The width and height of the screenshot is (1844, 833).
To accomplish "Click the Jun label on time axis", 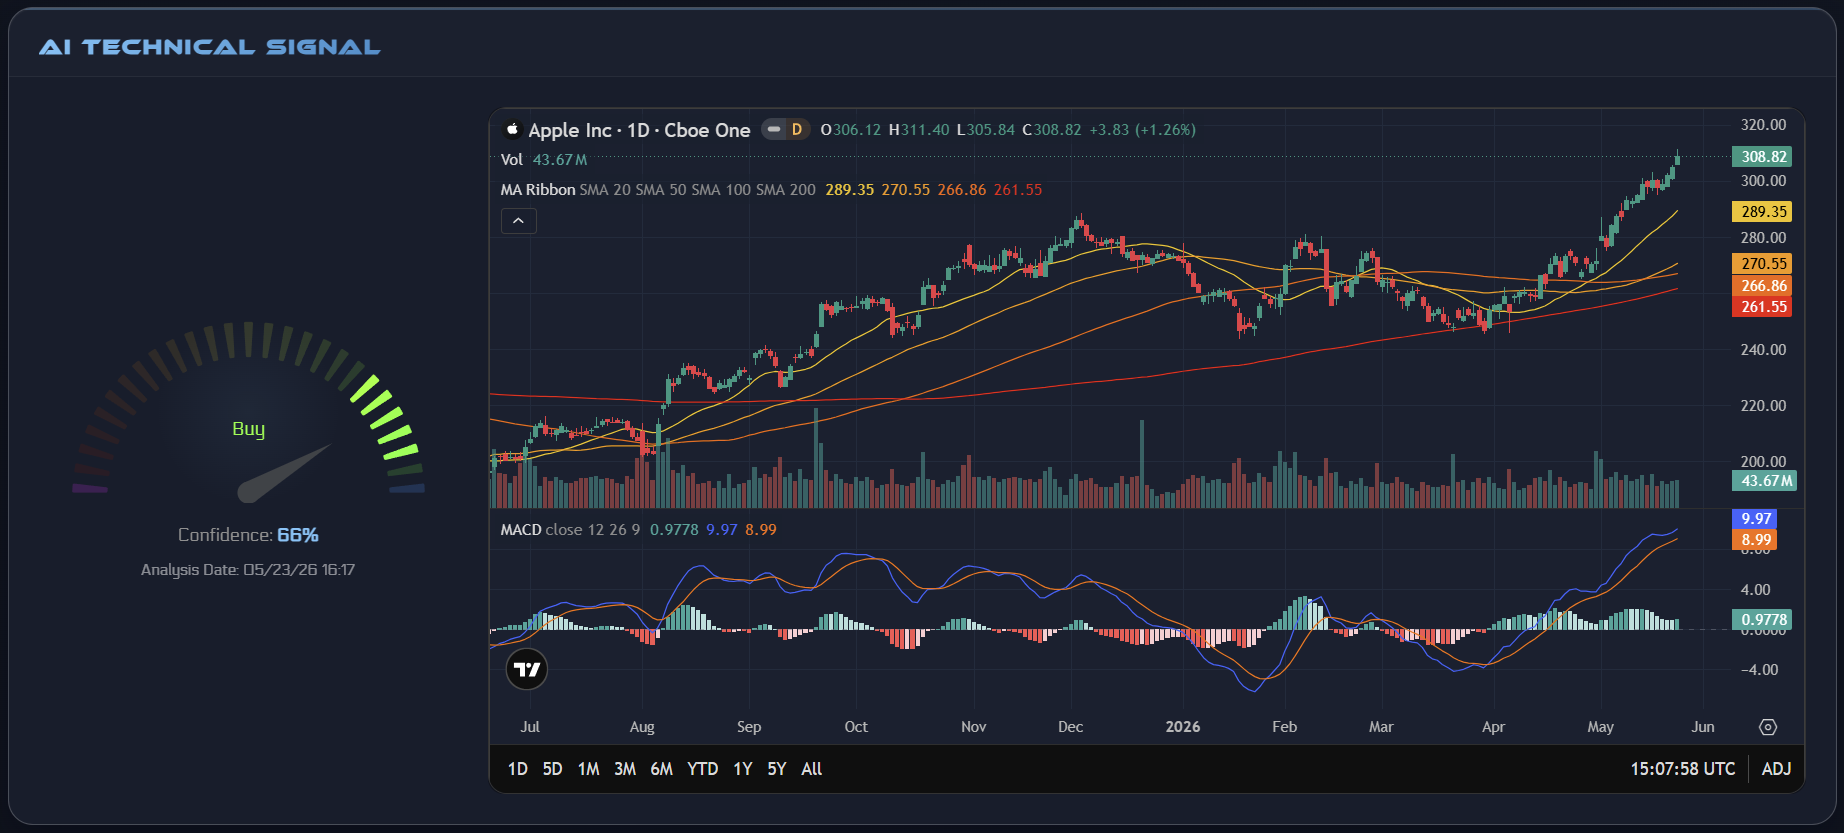I will (x=1703, y=727).
